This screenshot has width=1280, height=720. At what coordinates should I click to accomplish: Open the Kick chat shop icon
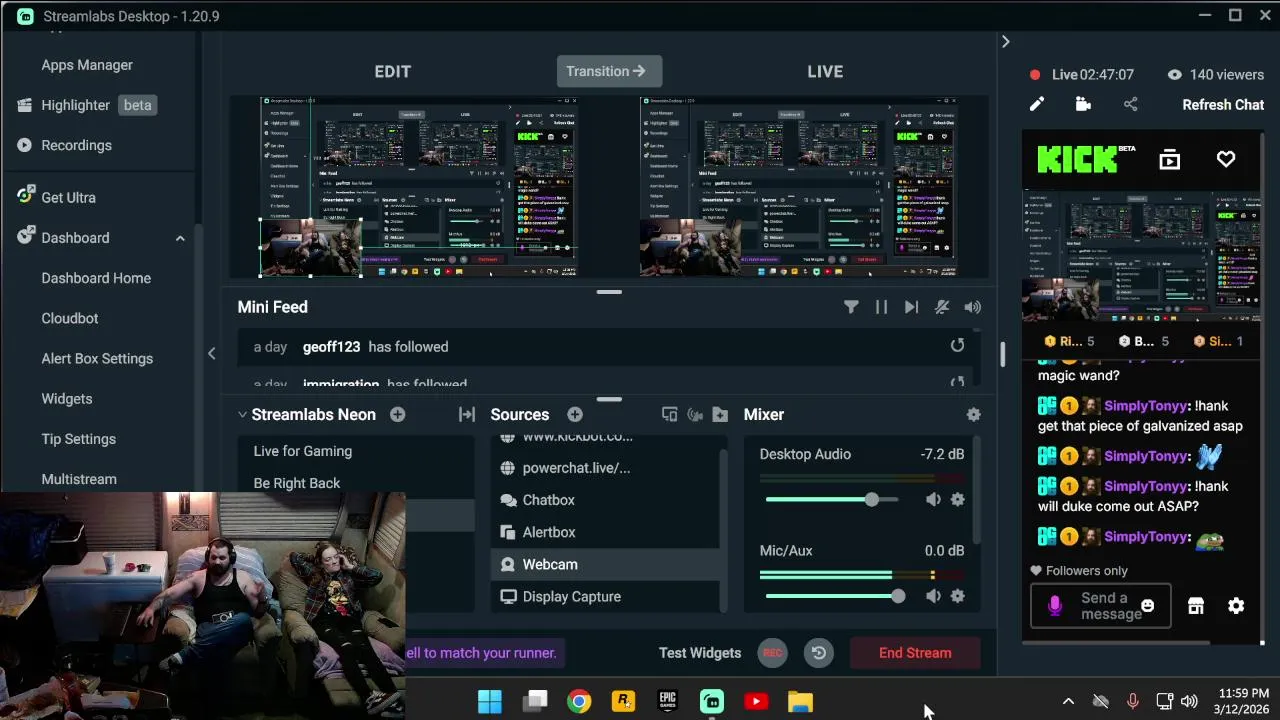tap(1195, 606)
